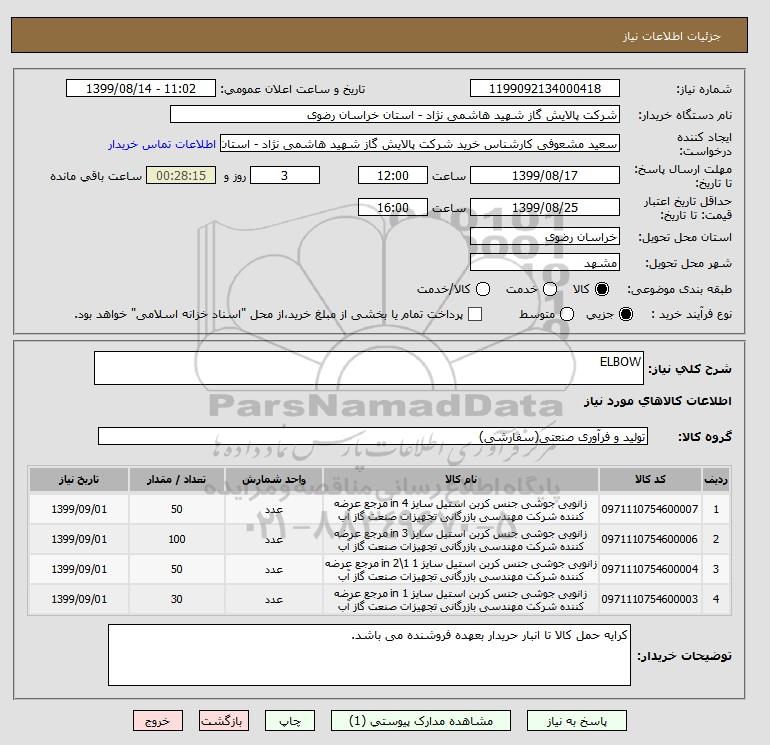The image size is (770, 745).
Task: Click the چاپ print button
Action: 290,721
